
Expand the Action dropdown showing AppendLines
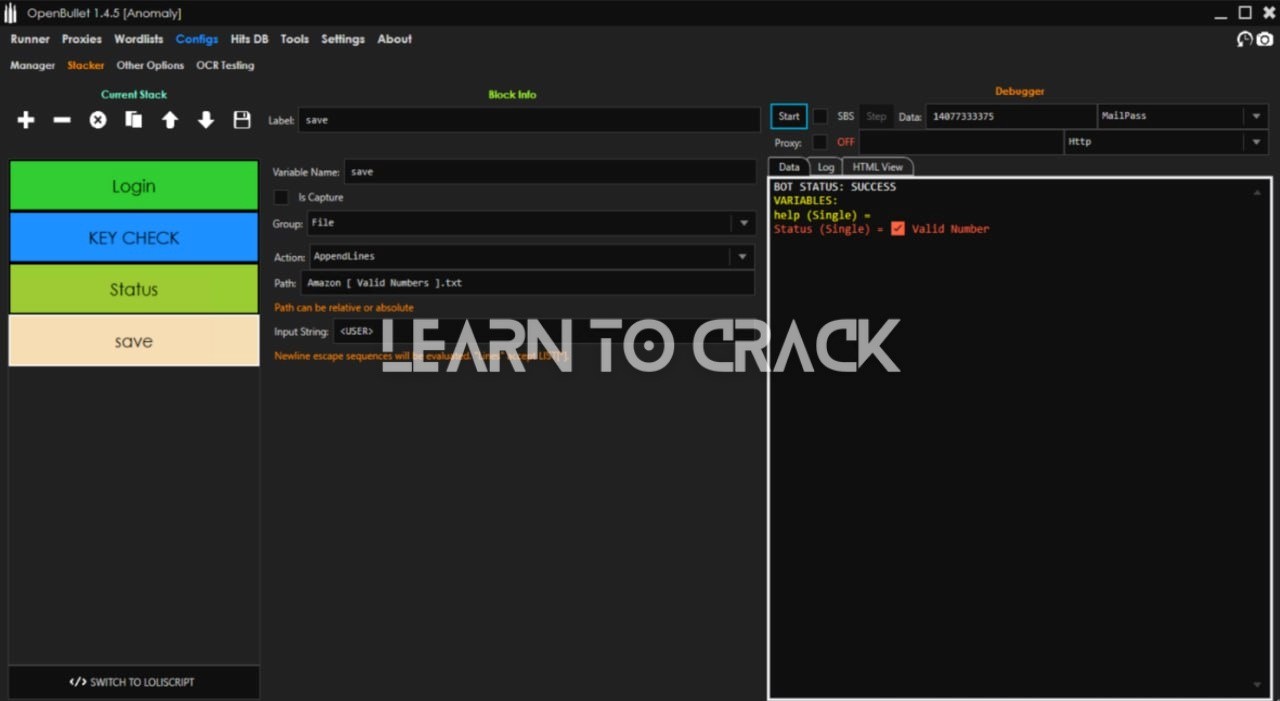tap(742, 257)
